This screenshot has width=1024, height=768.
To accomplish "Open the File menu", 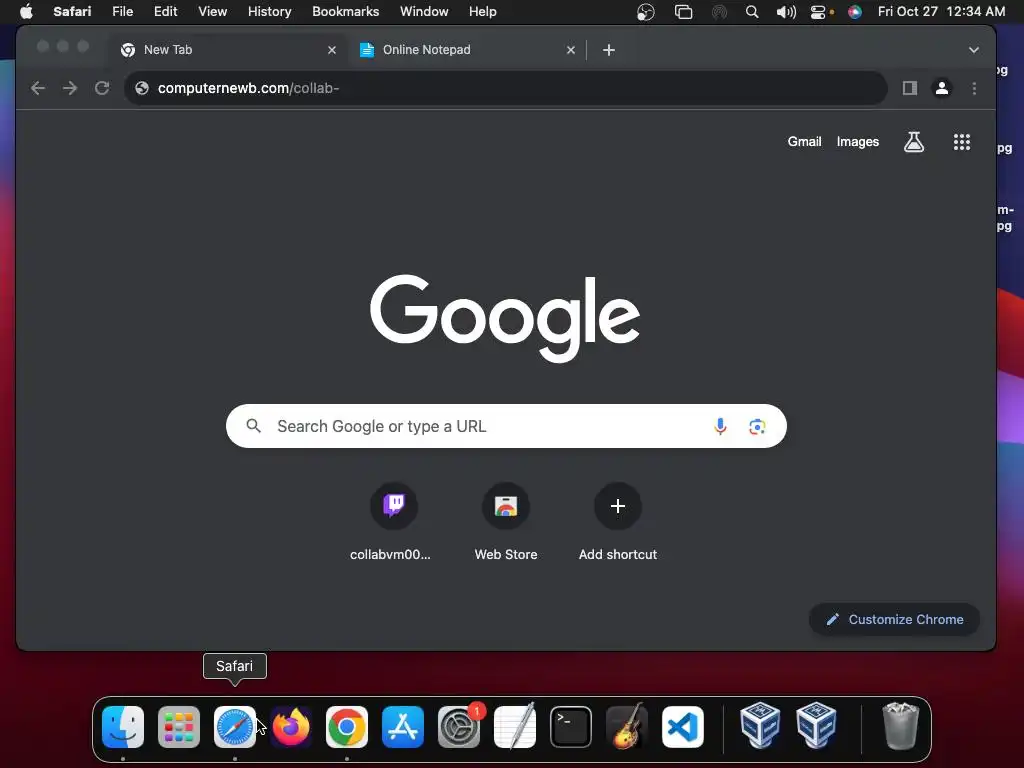I will (122, 12).
